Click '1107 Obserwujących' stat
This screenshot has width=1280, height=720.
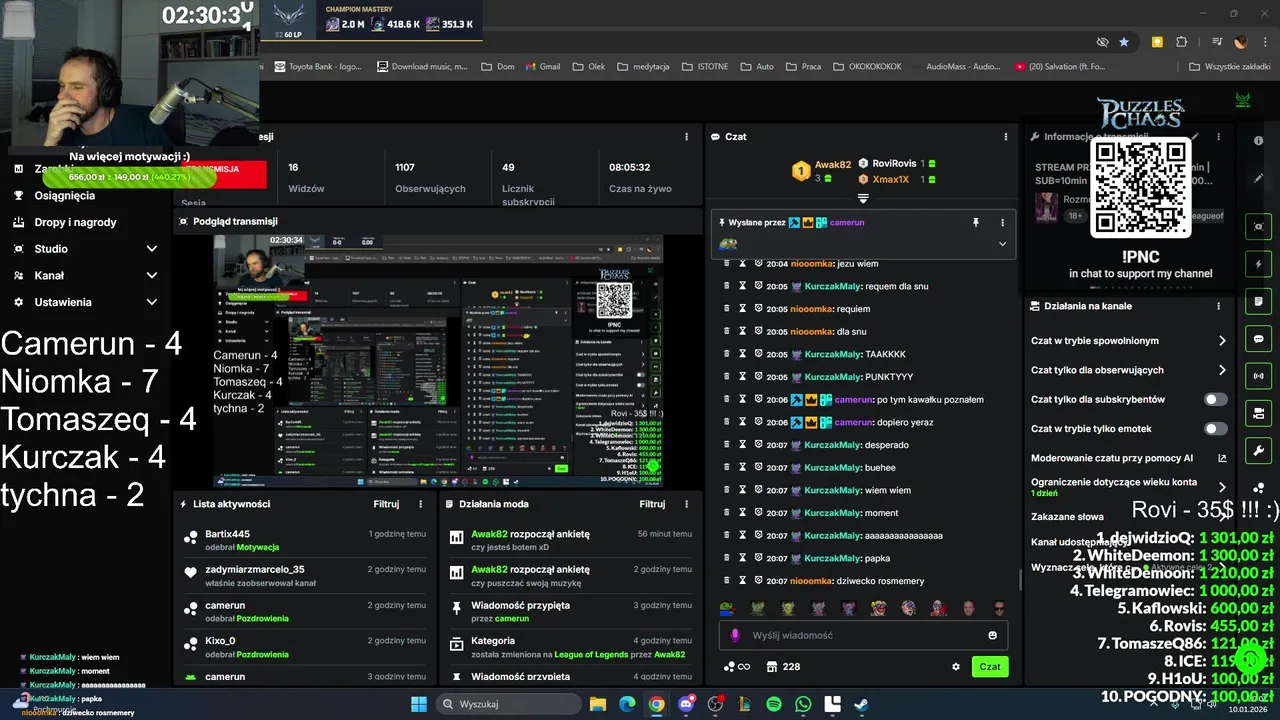tap(430, 178)
